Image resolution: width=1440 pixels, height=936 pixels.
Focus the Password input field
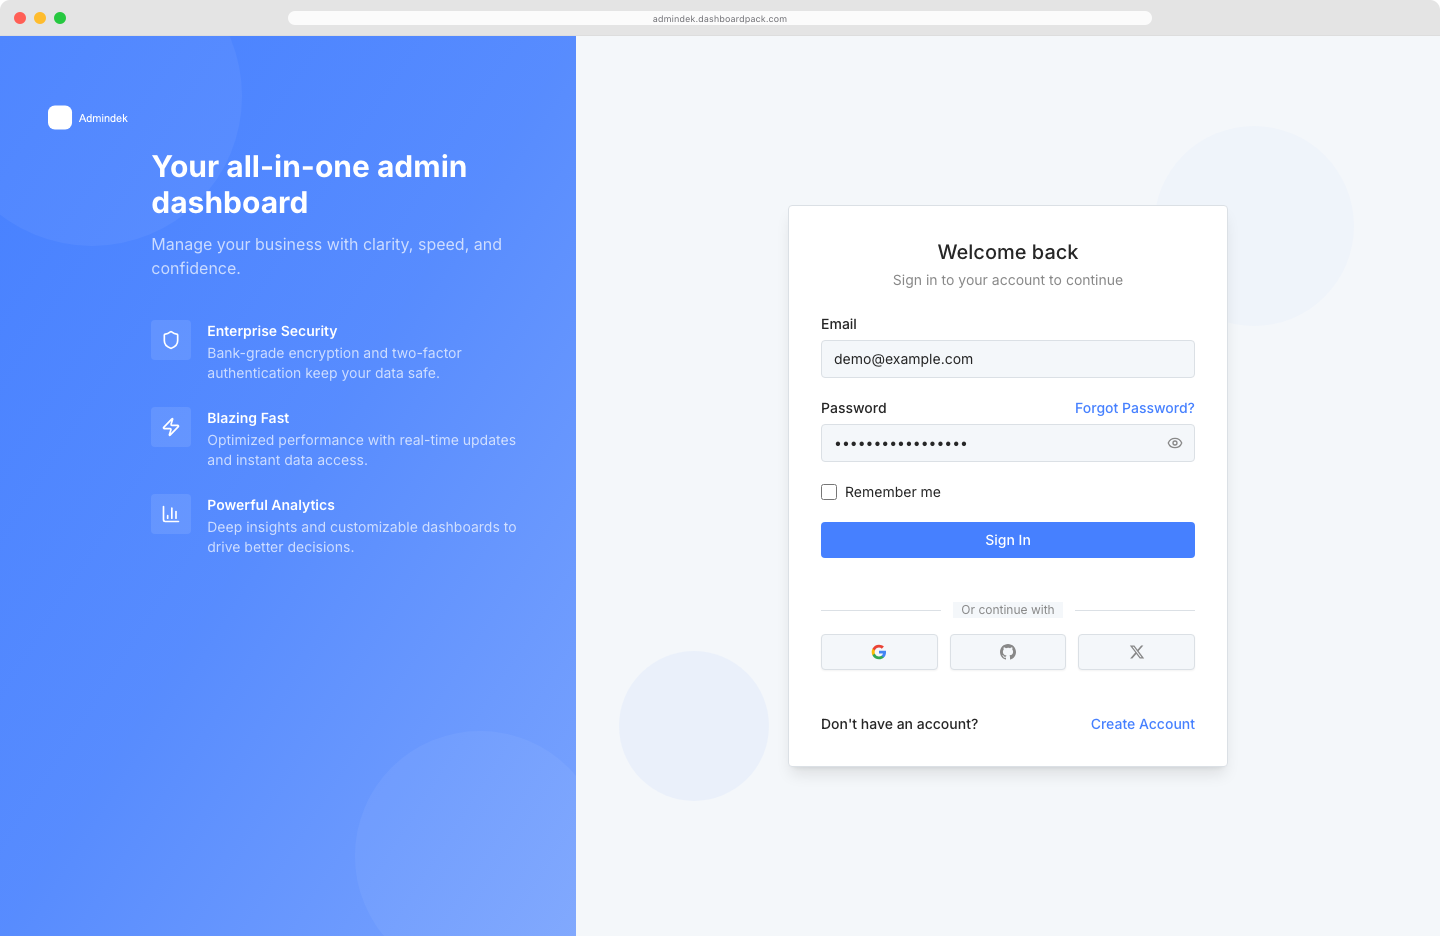(x=1008, y=443)
